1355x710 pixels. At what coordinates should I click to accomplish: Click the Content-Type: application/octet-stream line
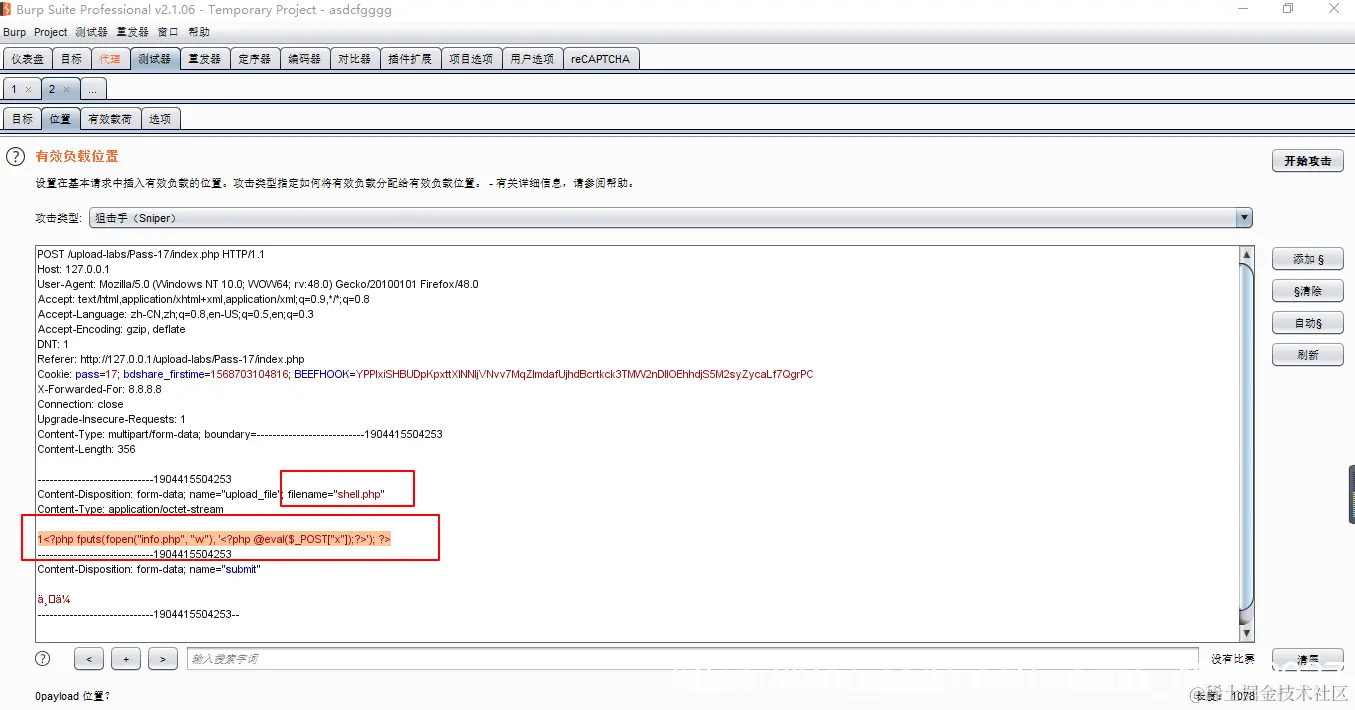coord(130,509)
